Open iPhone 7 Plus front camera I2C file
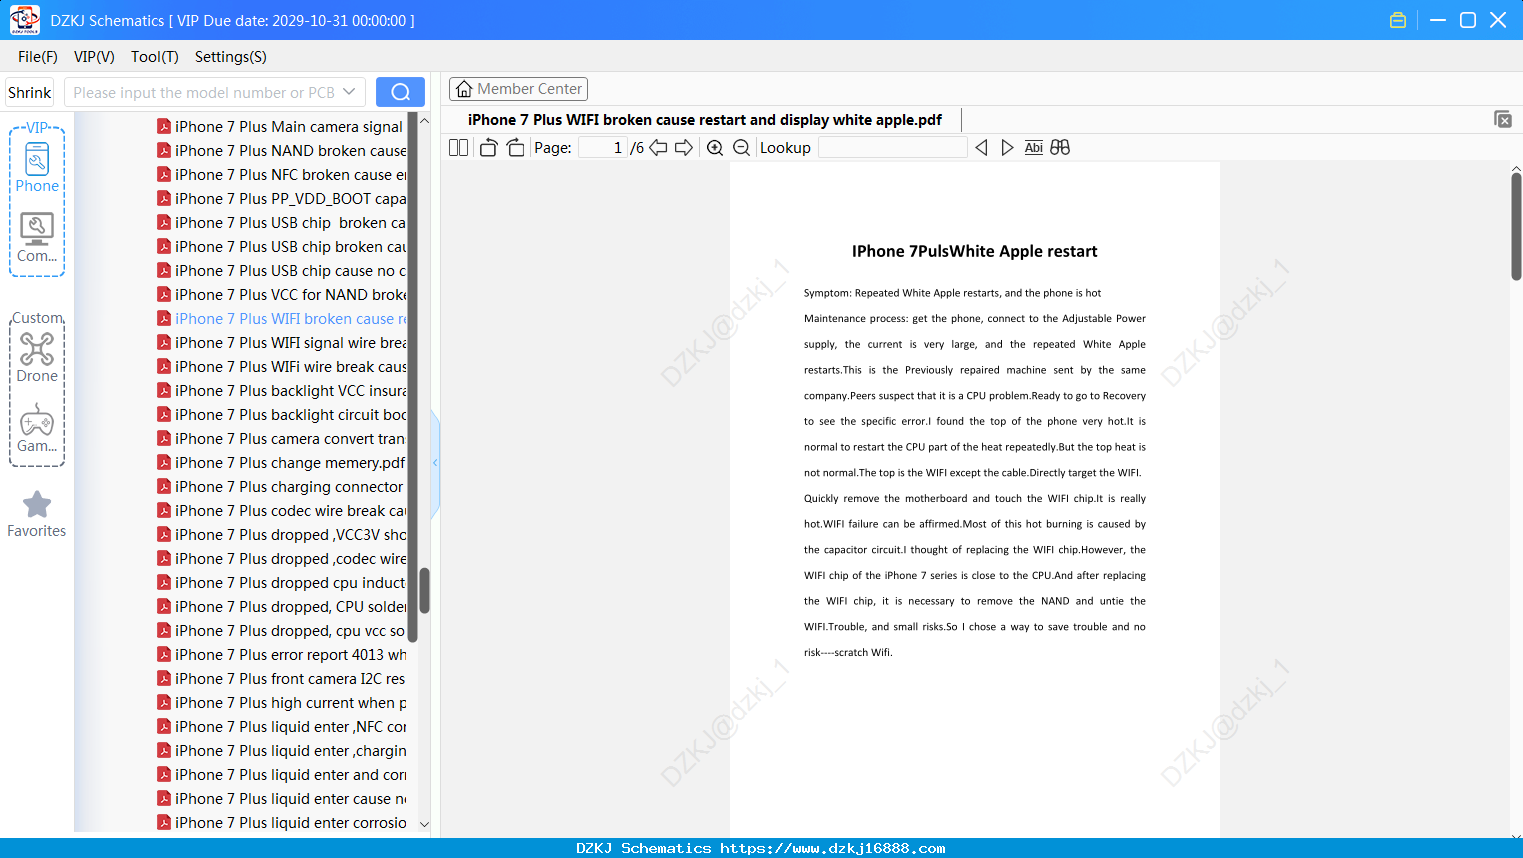This screenshot has height=858, width=1523. coord(282,679)
